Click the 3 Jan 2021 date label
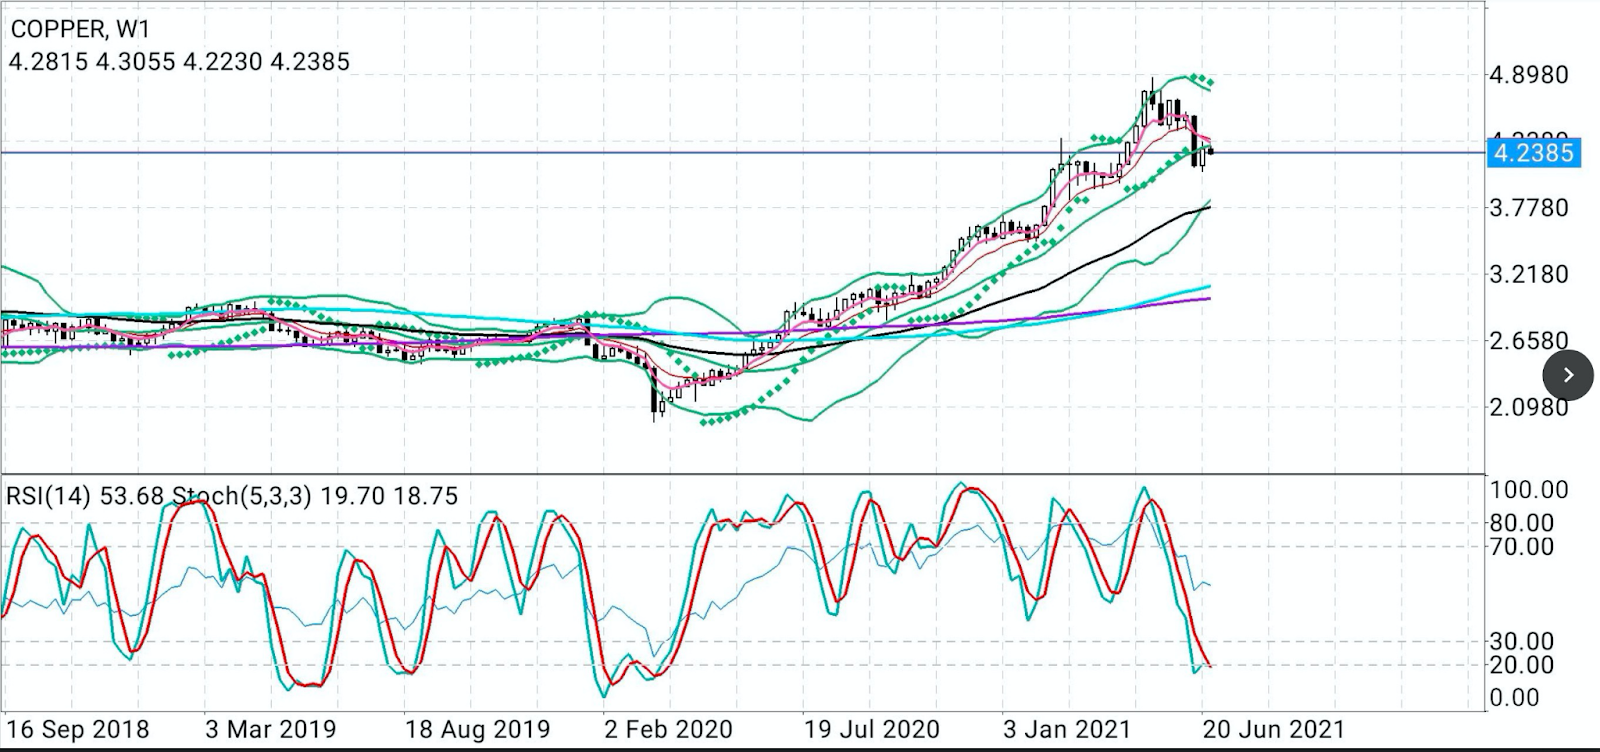 (1068, 729)
